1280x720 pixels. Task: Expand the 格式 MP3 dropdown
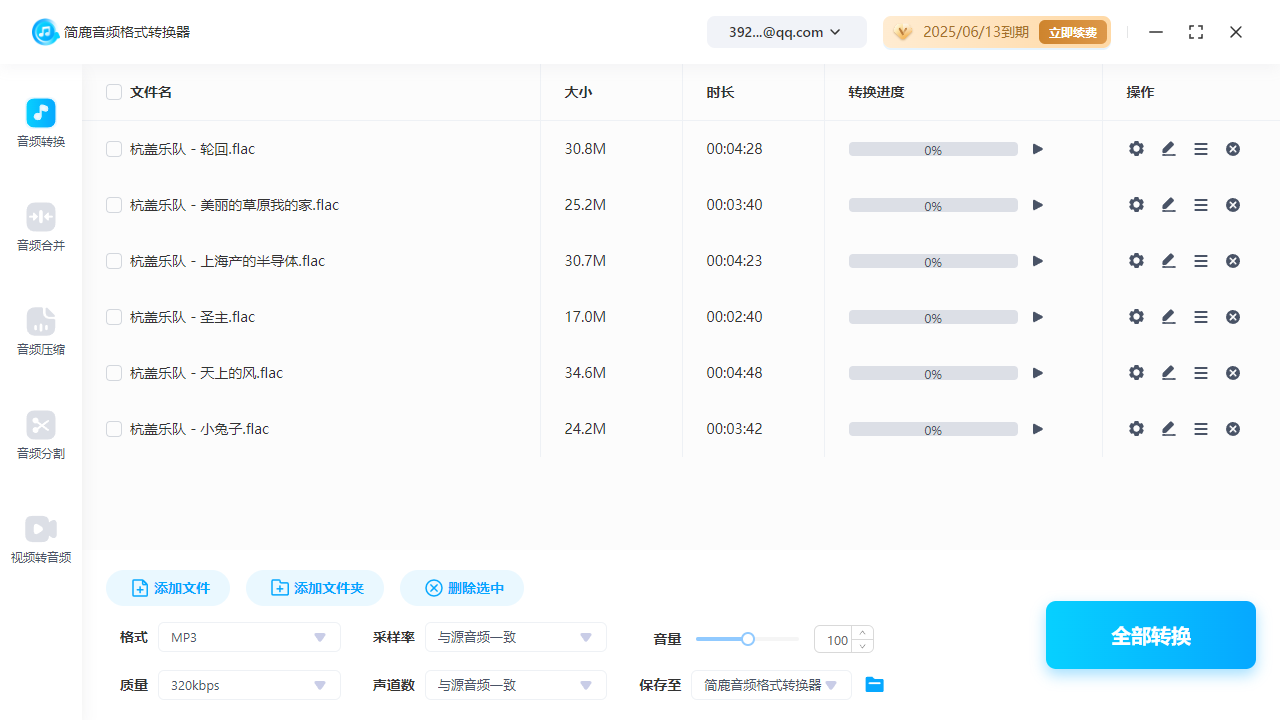coord(249,637)
